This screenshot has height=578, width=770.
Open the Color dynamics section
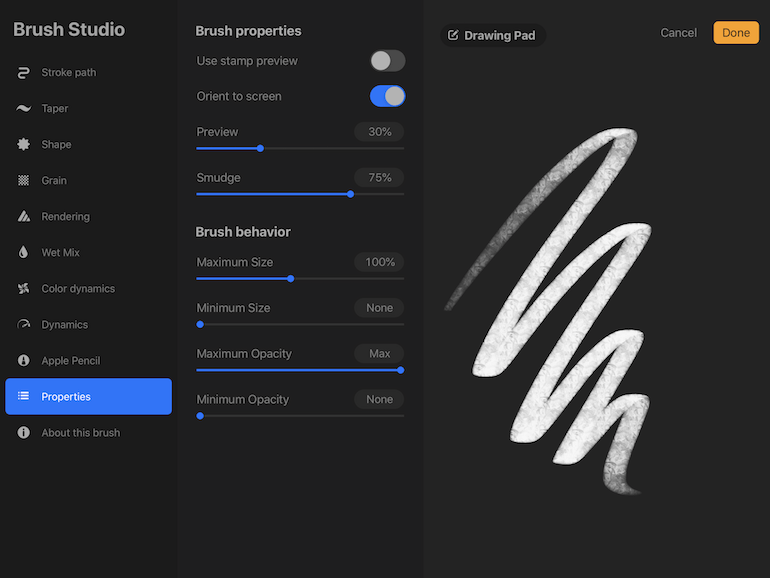(88, 288)
